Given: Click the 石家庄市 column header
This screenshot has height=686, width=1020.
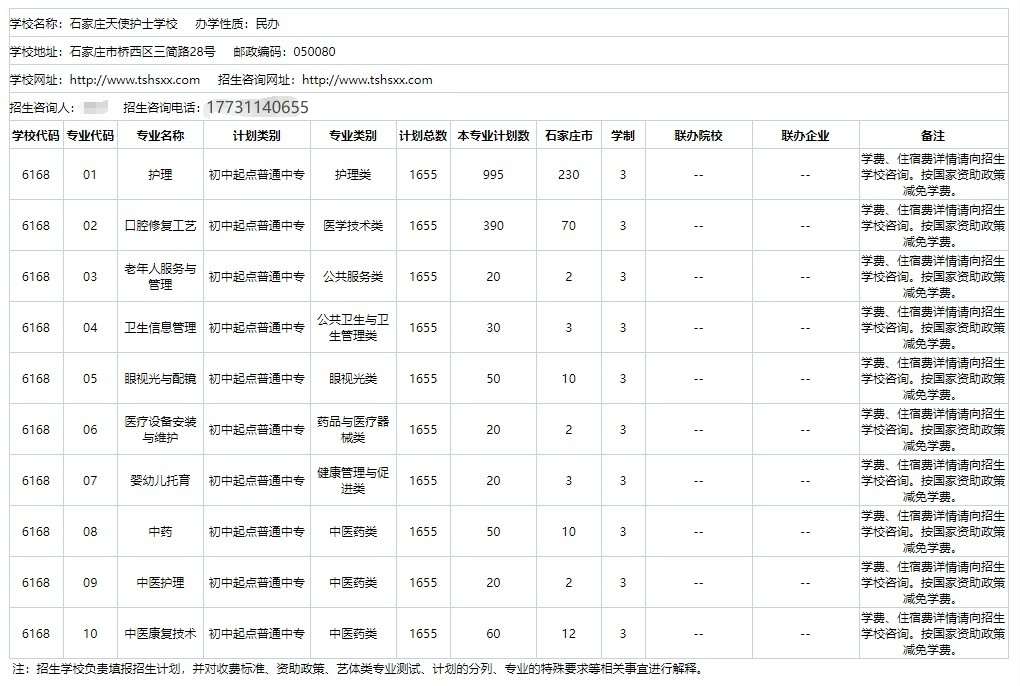Looking at the screenshot, I should [568, 134].
